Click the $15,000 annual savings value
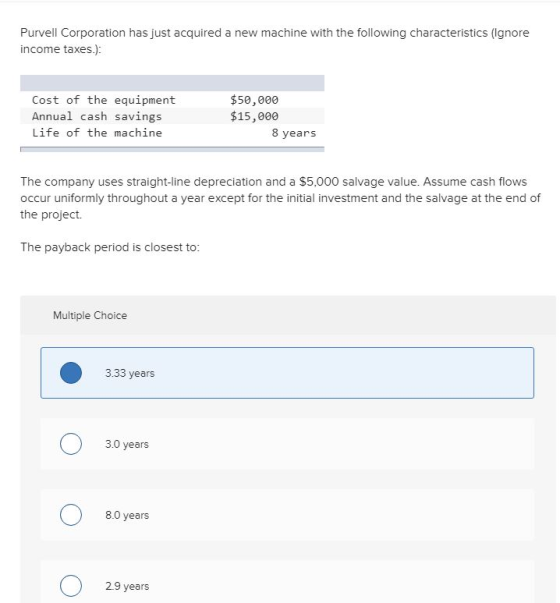The width and height of the screenshot is (560, 603). (x=254, y=116)
